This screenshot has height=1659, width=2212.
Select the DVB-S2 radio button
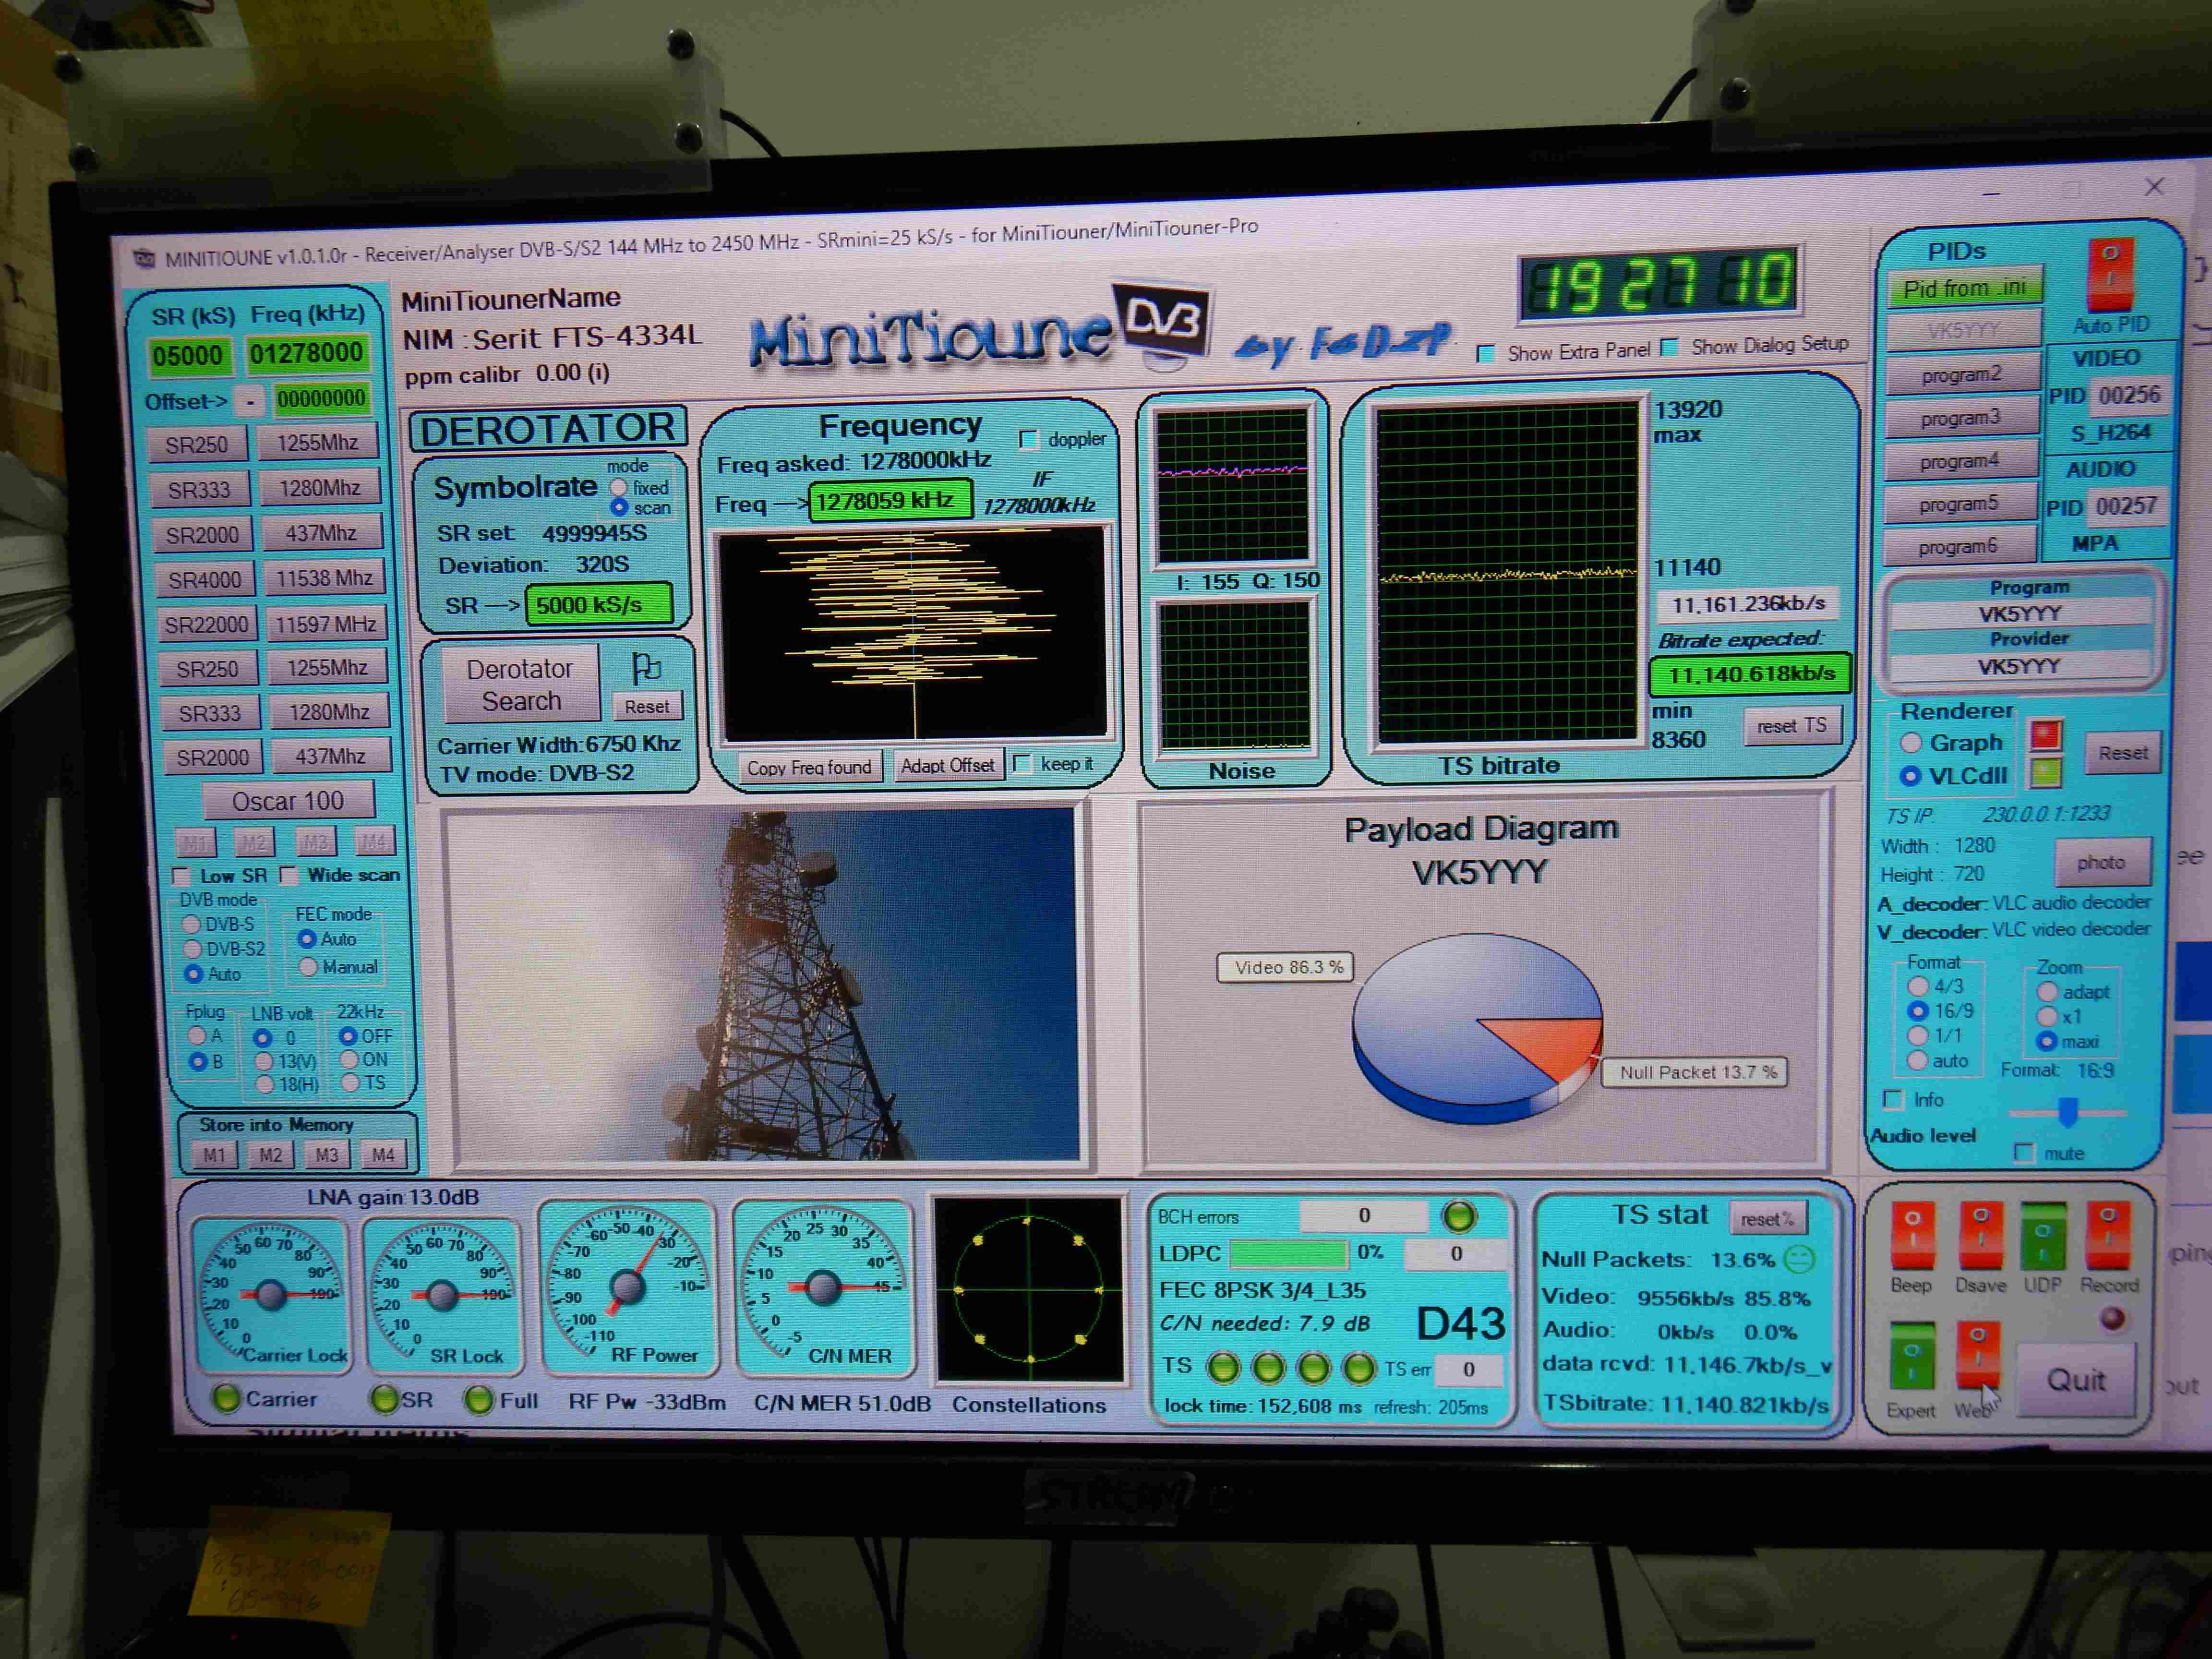point(193,949)
